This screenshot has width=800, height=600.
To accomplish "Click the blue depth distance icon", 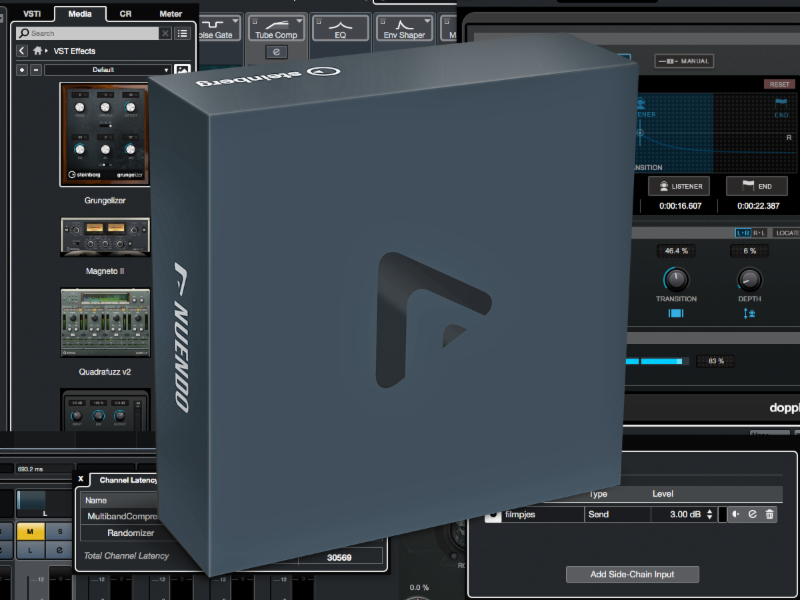I will coord(749,313).
